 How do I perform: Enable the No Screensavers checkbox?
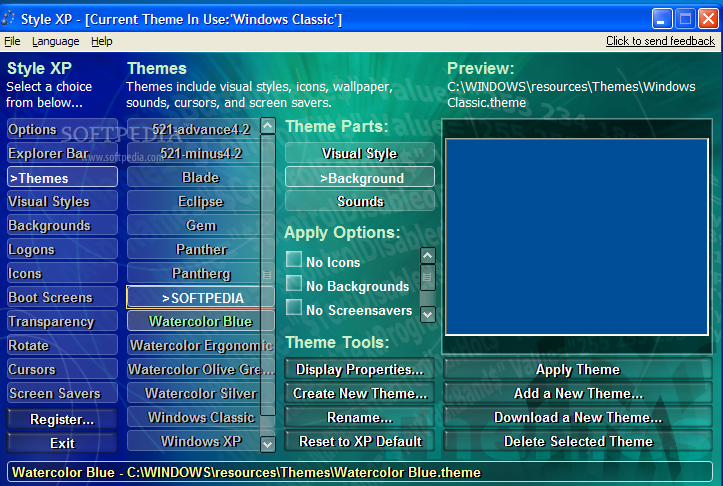point(294,308)
